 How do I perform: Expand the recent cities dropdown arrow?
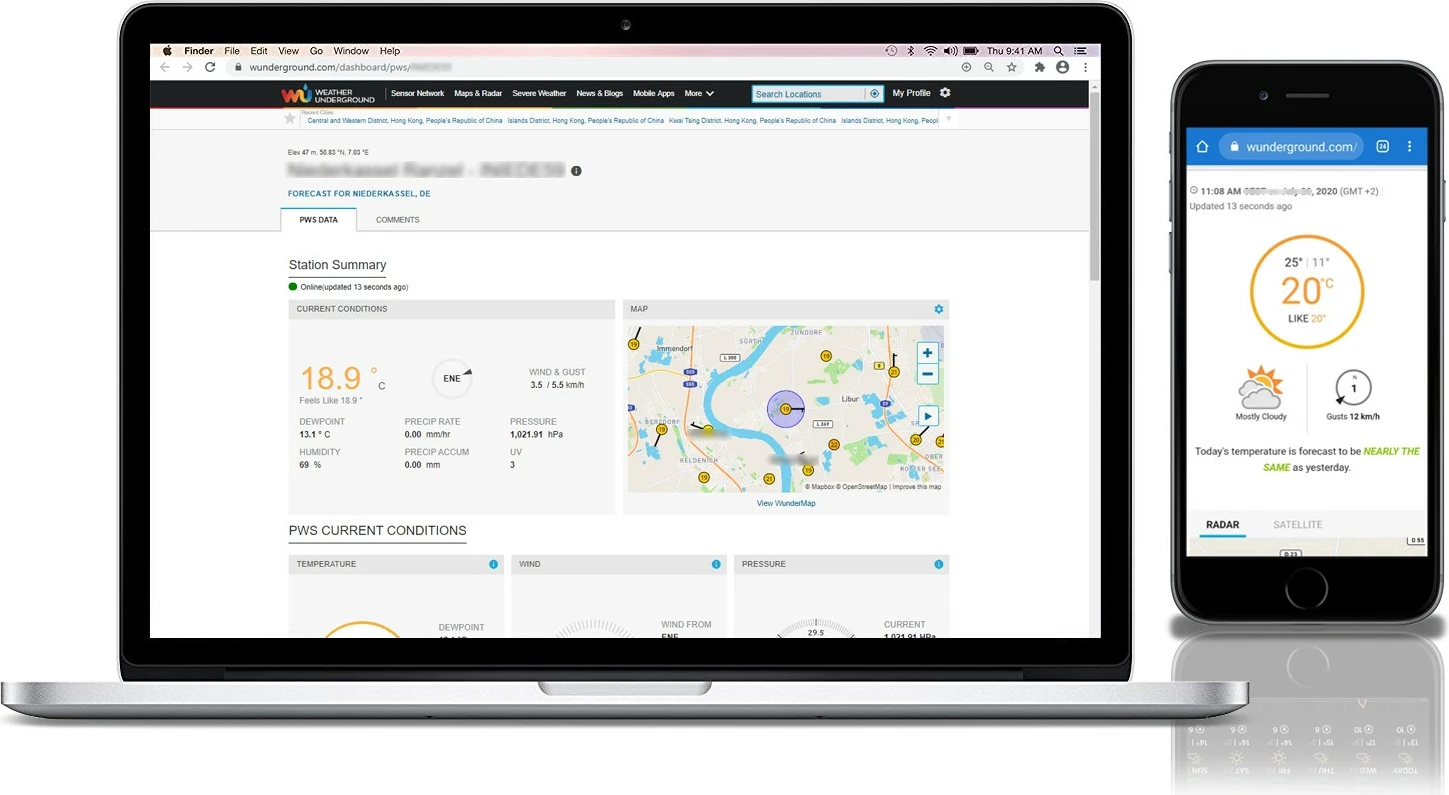(x=948, y=119)
